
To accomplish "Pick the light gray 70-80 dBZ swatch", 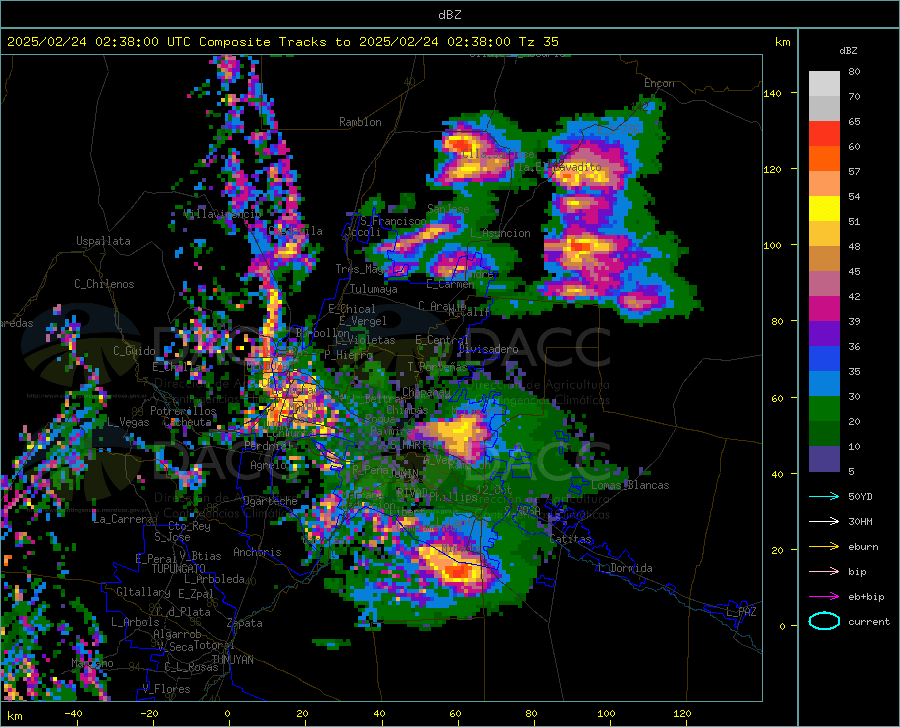I will click(x=824, y=84).
